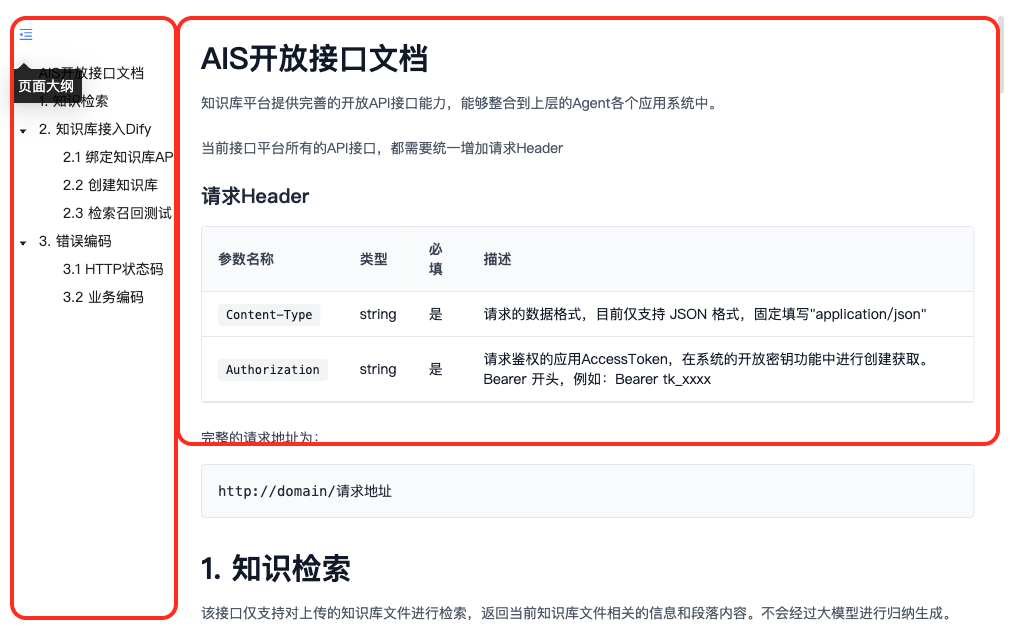The width and height of the screenshot is (1018, 640).
Task: Click the page outline toggle icon
Action: [x=26, y=34]
